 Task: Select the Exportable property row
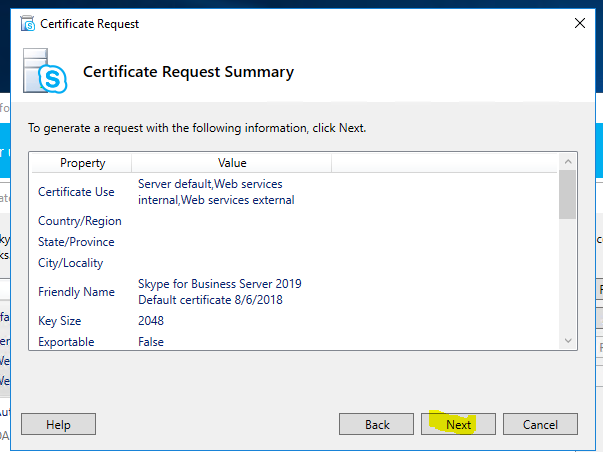[x=294, y=342]
